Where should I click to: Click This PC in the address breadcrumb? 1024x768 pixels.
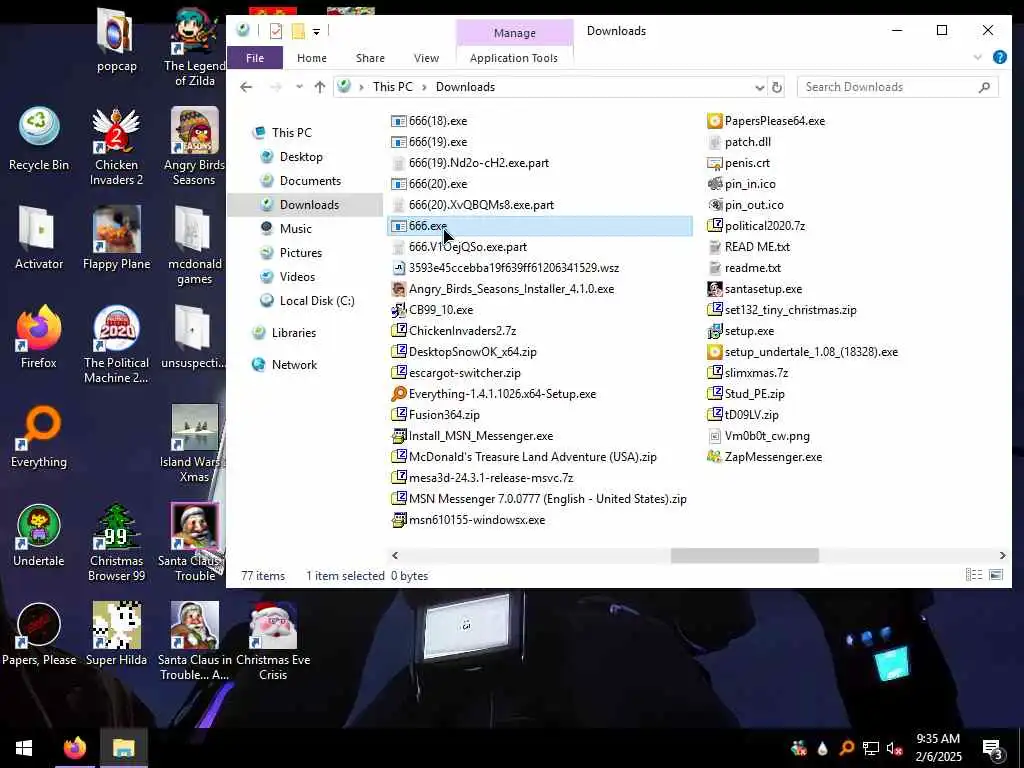point(392,87)
